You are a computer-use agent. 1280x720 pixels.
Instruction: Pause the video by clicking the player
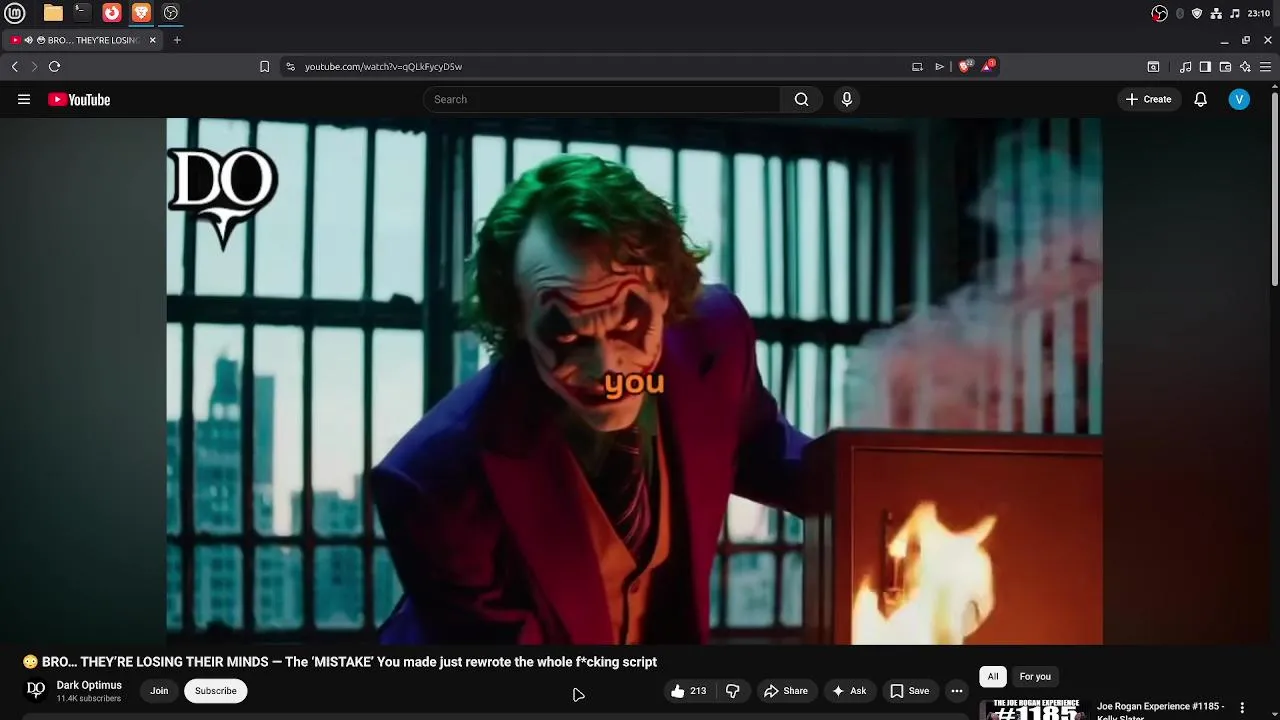click(634, 381)
